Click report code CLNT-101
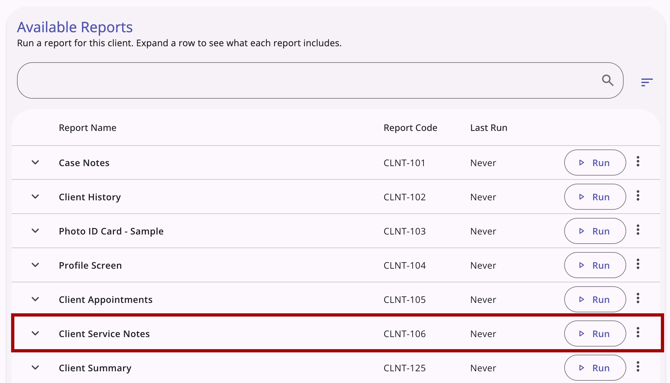This screenshot has width=670, height=383. pyautogui.click(x=404, y=163)
